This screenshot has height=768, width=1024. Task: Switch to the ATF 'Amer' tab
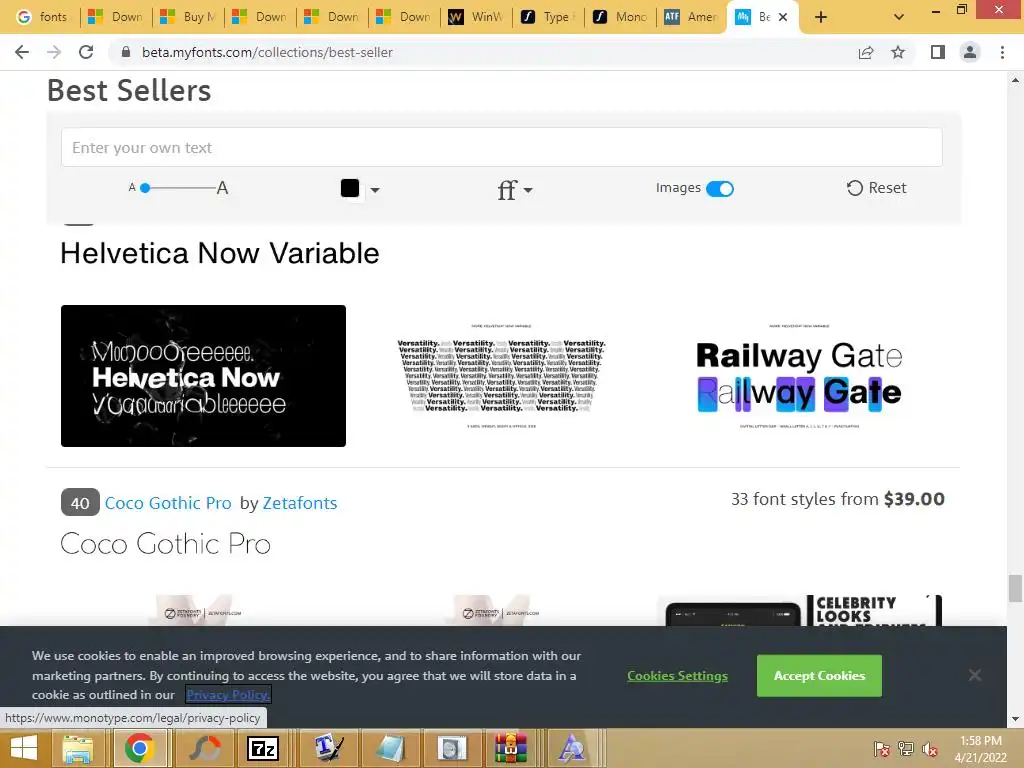click(x=692, y=17)
